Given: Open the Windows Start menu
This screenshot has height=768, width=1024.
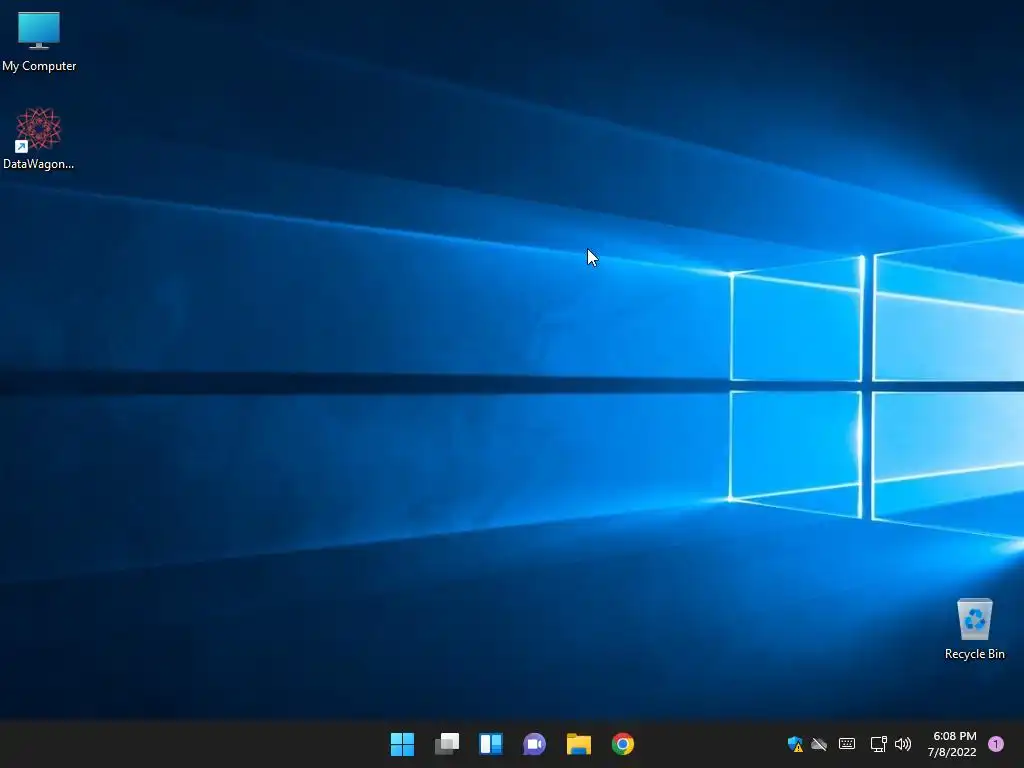Looking at the screenshot, I should tap(402, 744).
